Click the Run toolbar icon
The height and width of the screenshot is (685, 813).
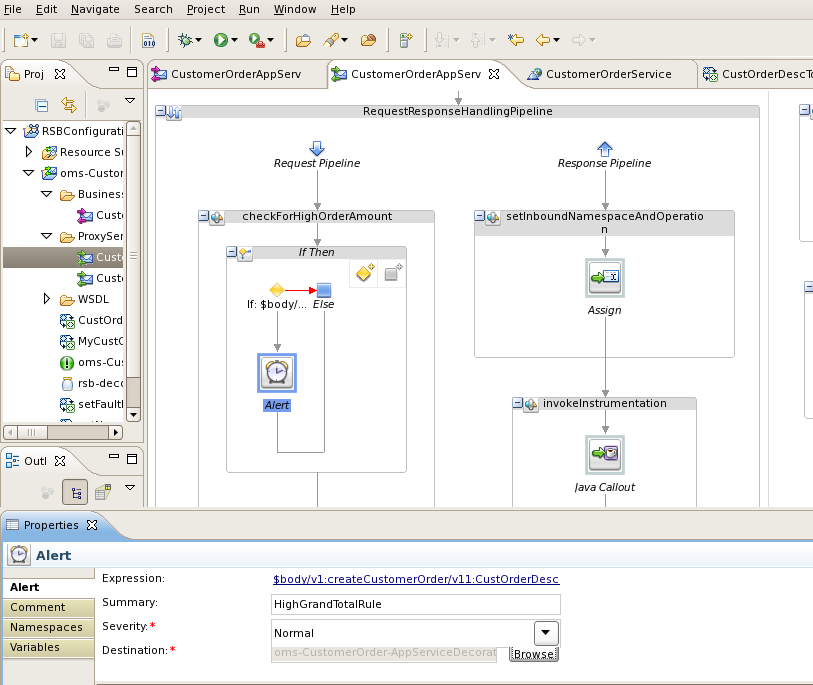click(221, 40)
